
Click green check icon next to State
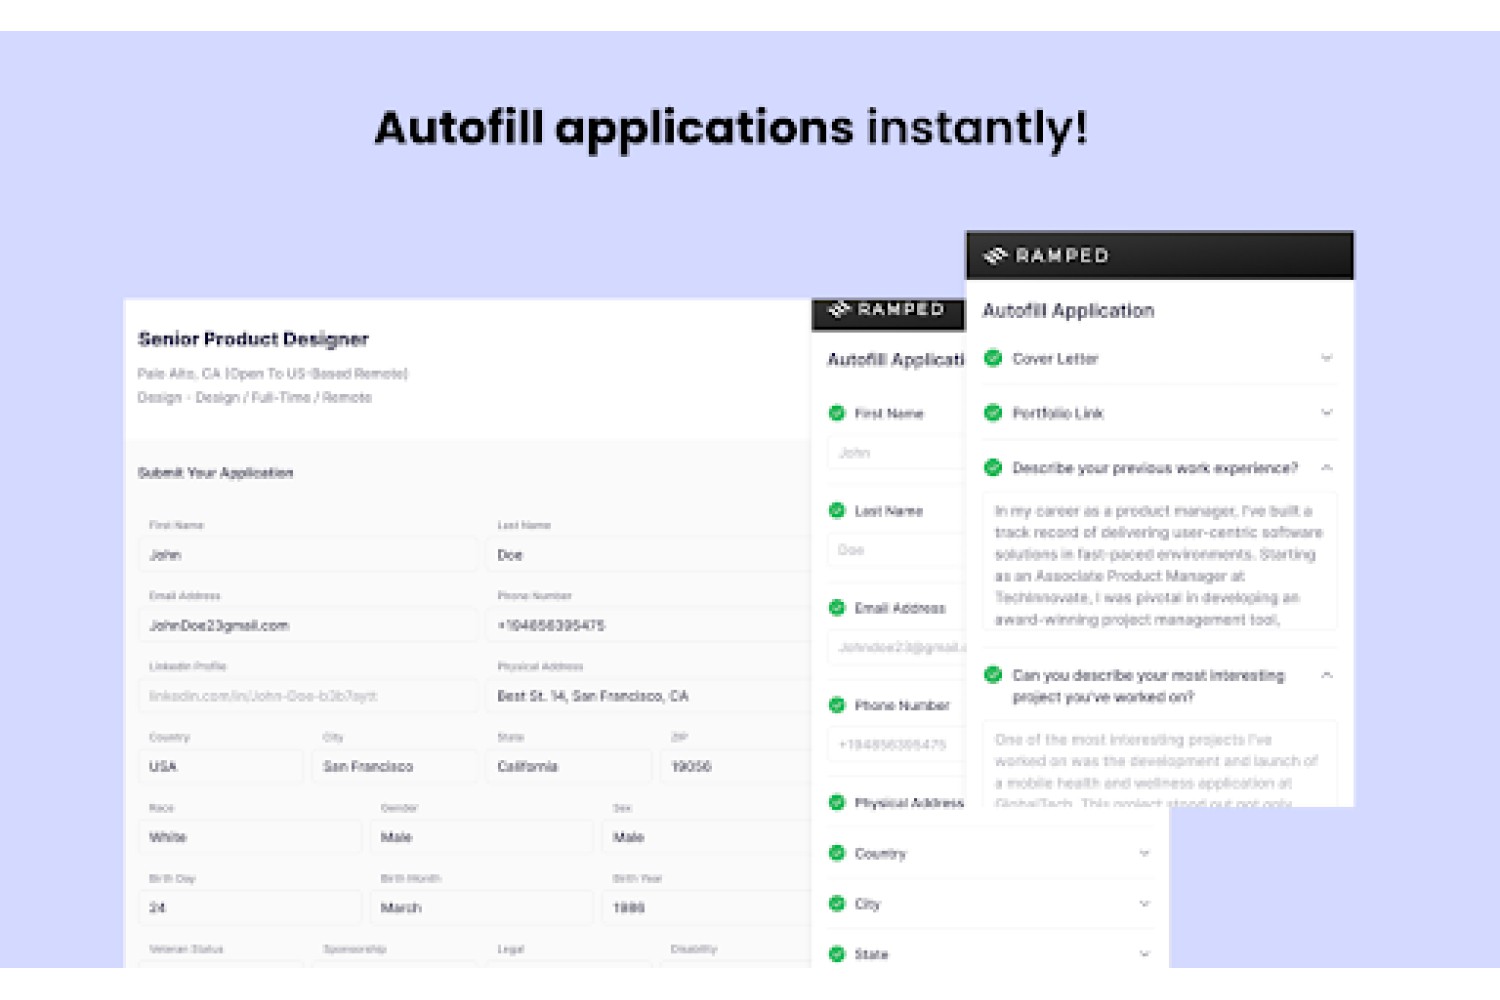(x=837, y=954)
